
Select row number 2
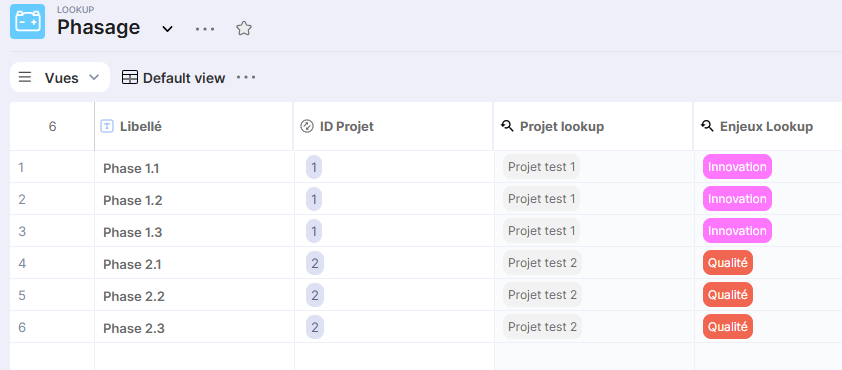pos(21,200)
